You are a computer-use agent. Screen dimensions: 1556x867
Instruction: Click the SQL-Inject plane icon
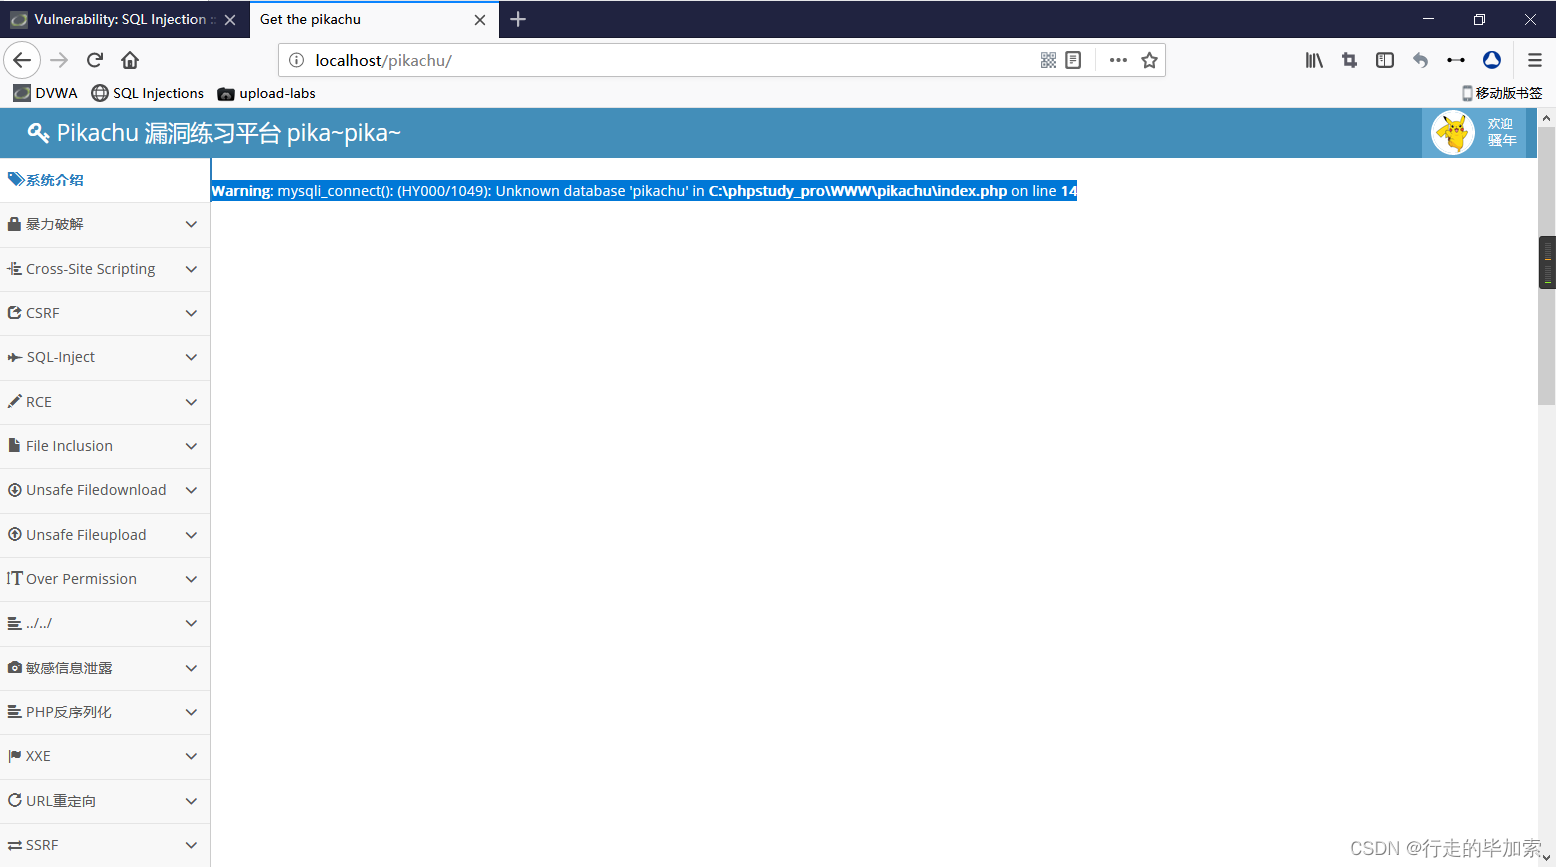14,357
